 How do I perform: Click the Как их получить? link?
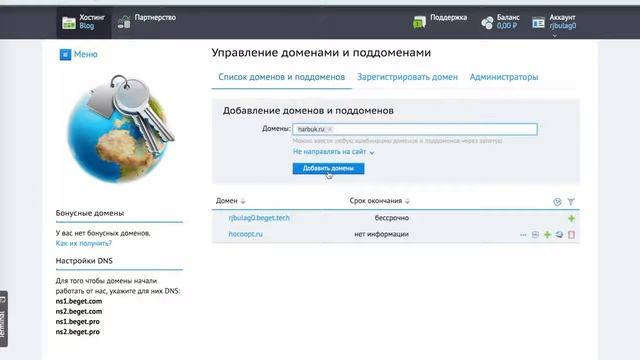point(84,243)
